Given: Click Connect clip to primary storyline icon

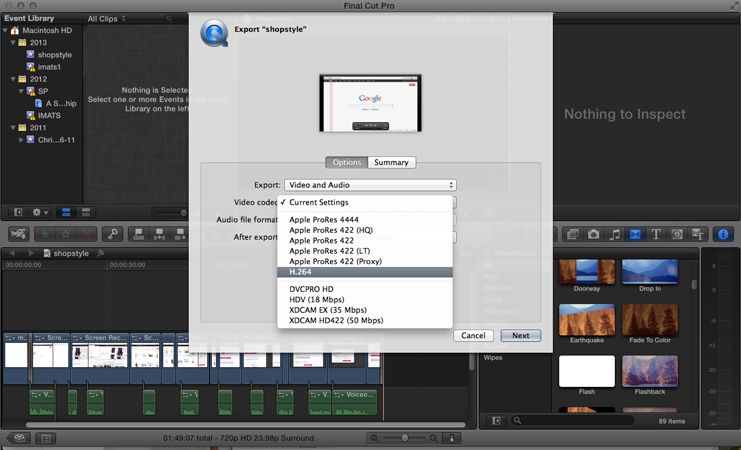Looking at the screenshot, I should [139, 234].
